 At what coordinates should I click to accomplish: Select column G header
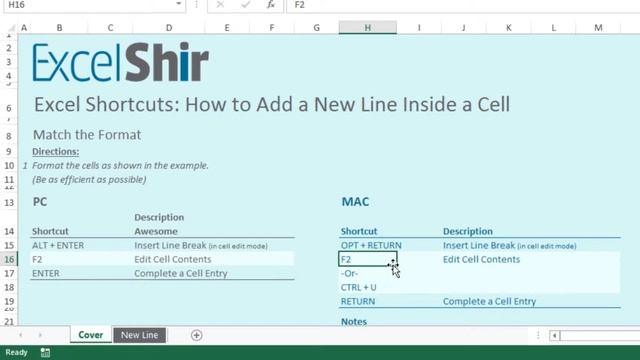[316, 28]
